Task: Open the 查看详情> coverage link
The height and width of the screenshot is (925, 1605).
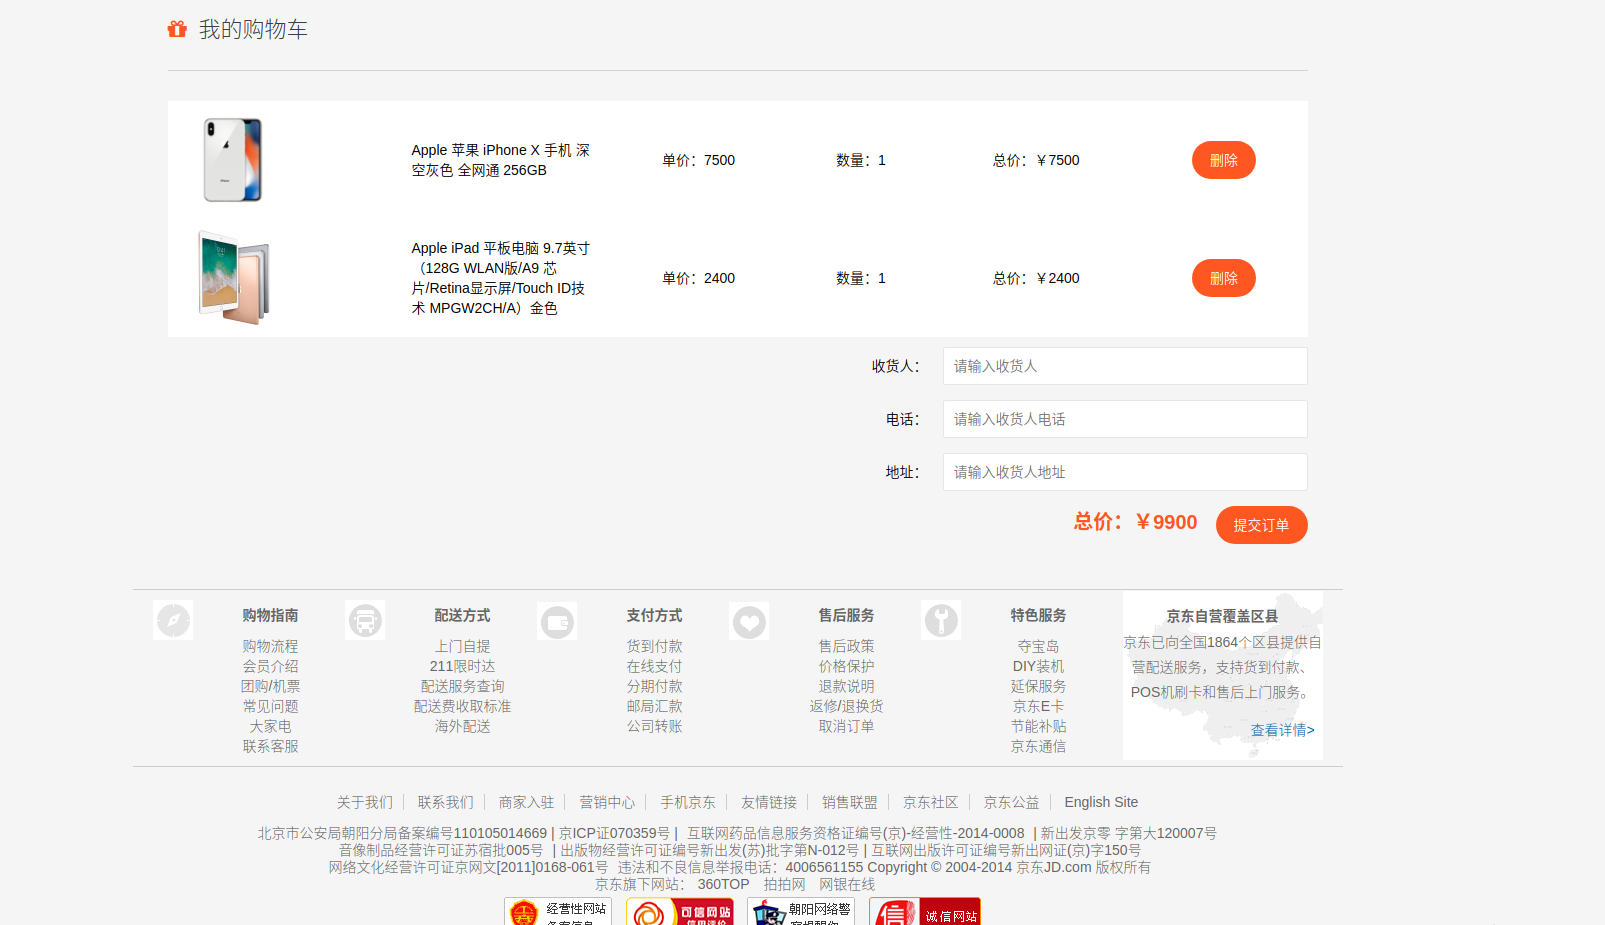Action: [x=1282, y=730]
